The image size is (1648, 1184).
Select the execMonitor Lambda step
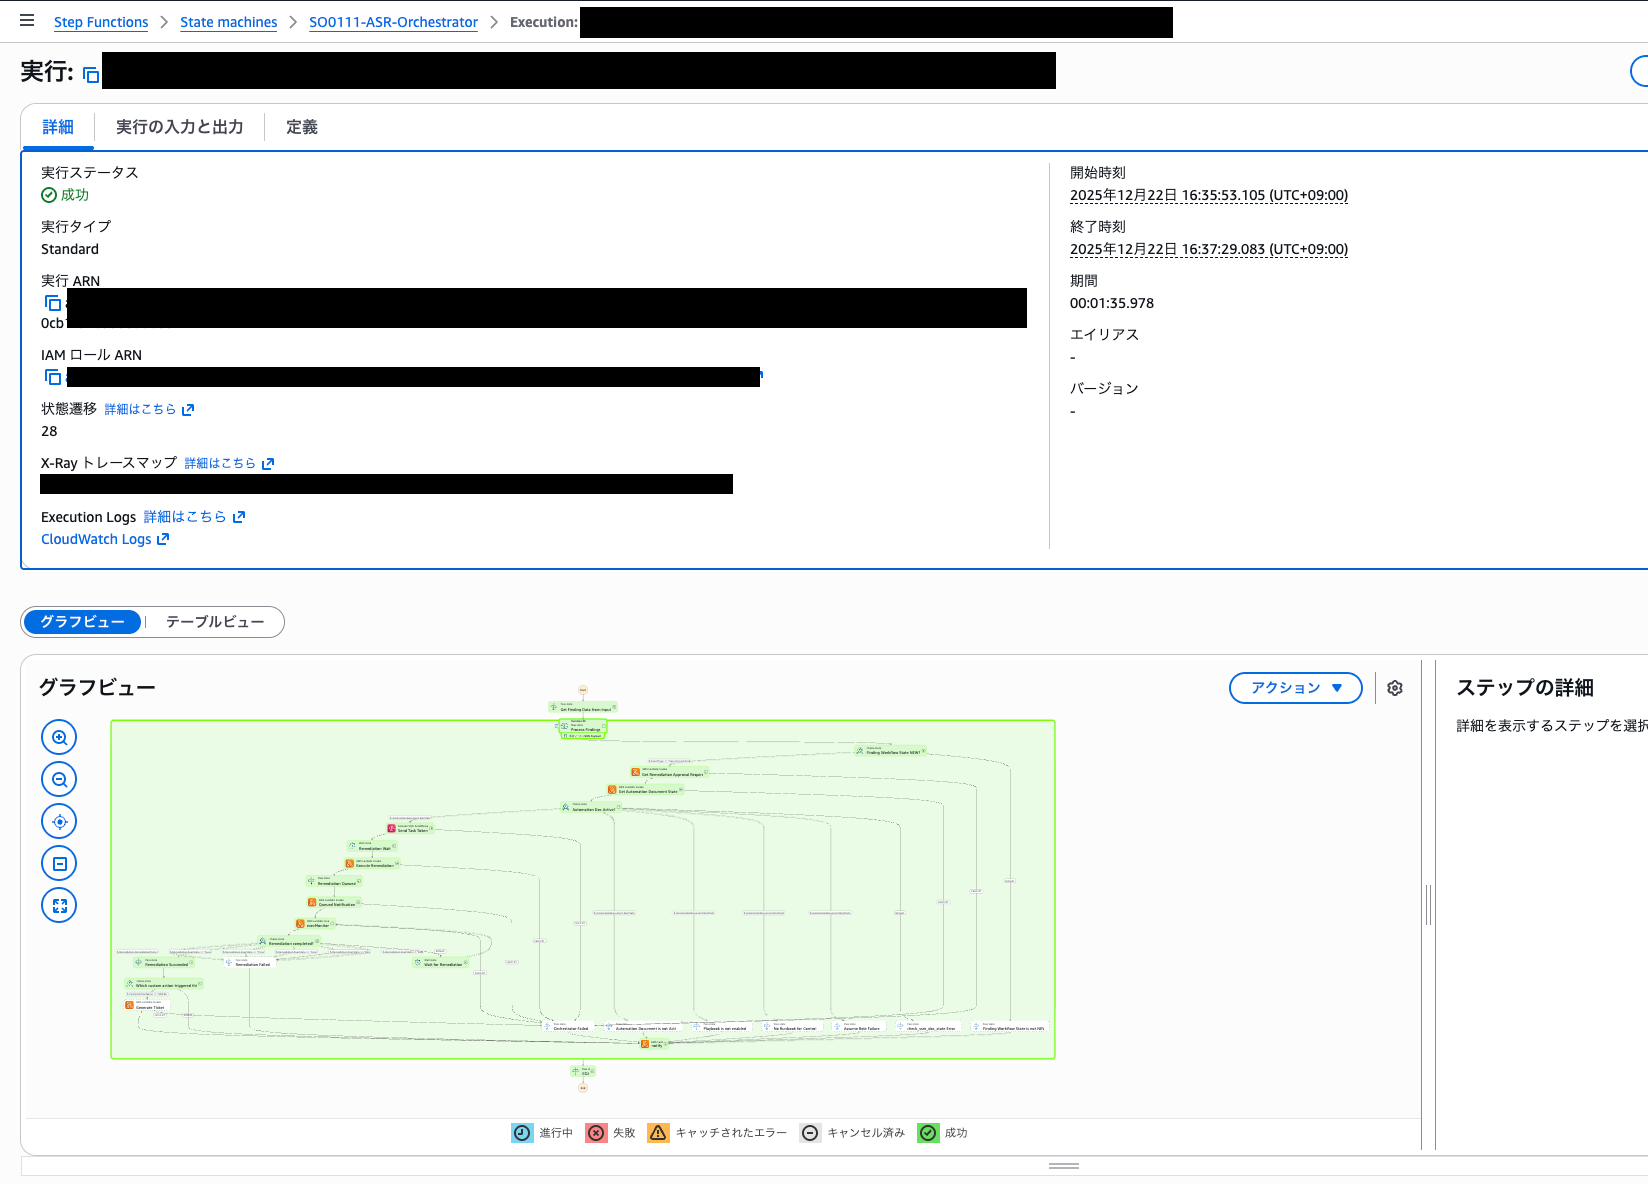[316, 924]
